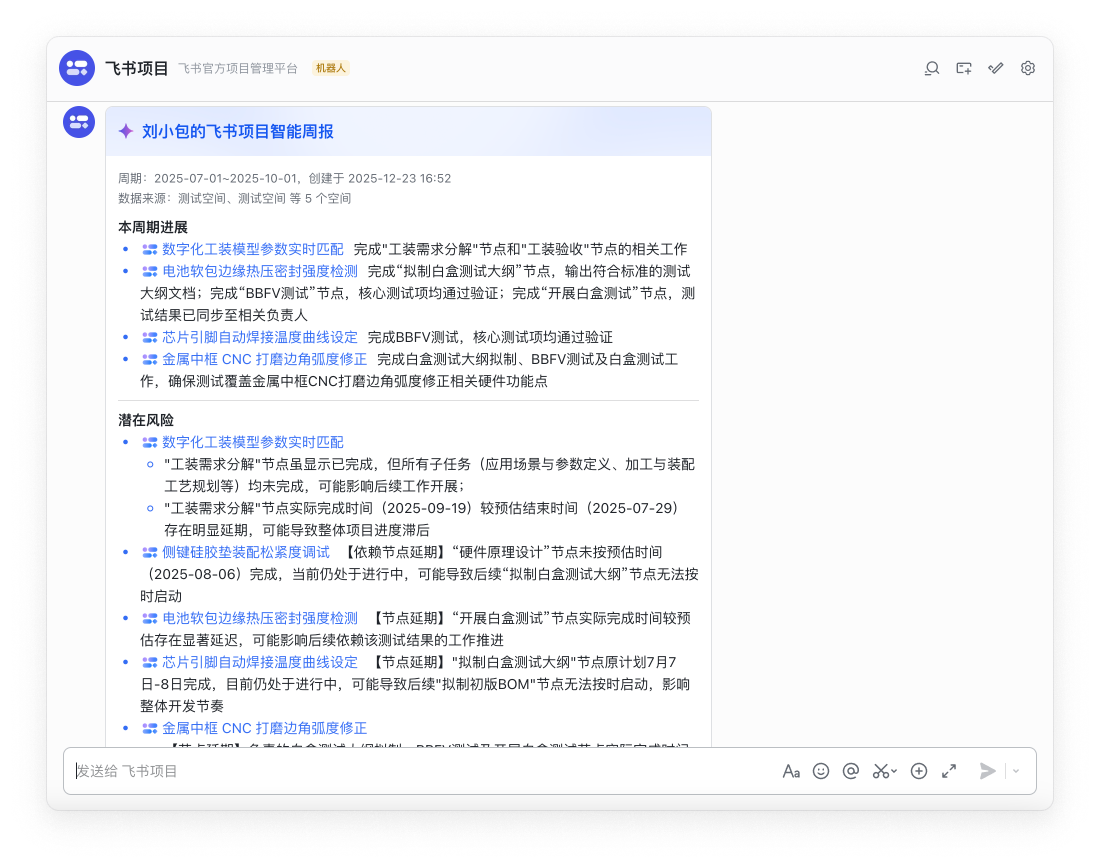
Task: Open 金属中框 CNC 打磨边角弧度修正 link under 潜在风险
Action: pos(264,728)
